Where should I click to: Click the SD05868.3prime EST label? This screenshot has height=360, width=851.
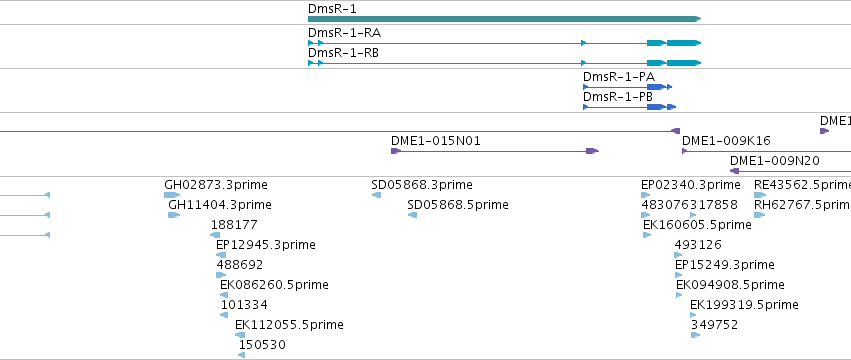422,185
